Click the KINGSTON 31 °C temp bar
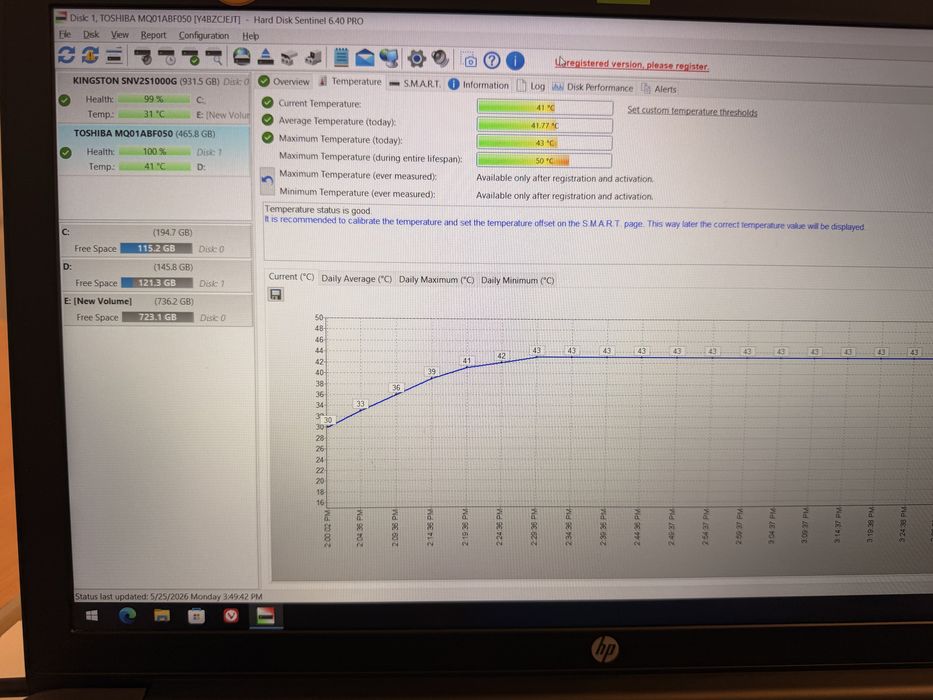The height and width of the screenshot is (700, 933). [x=154, y=114]
